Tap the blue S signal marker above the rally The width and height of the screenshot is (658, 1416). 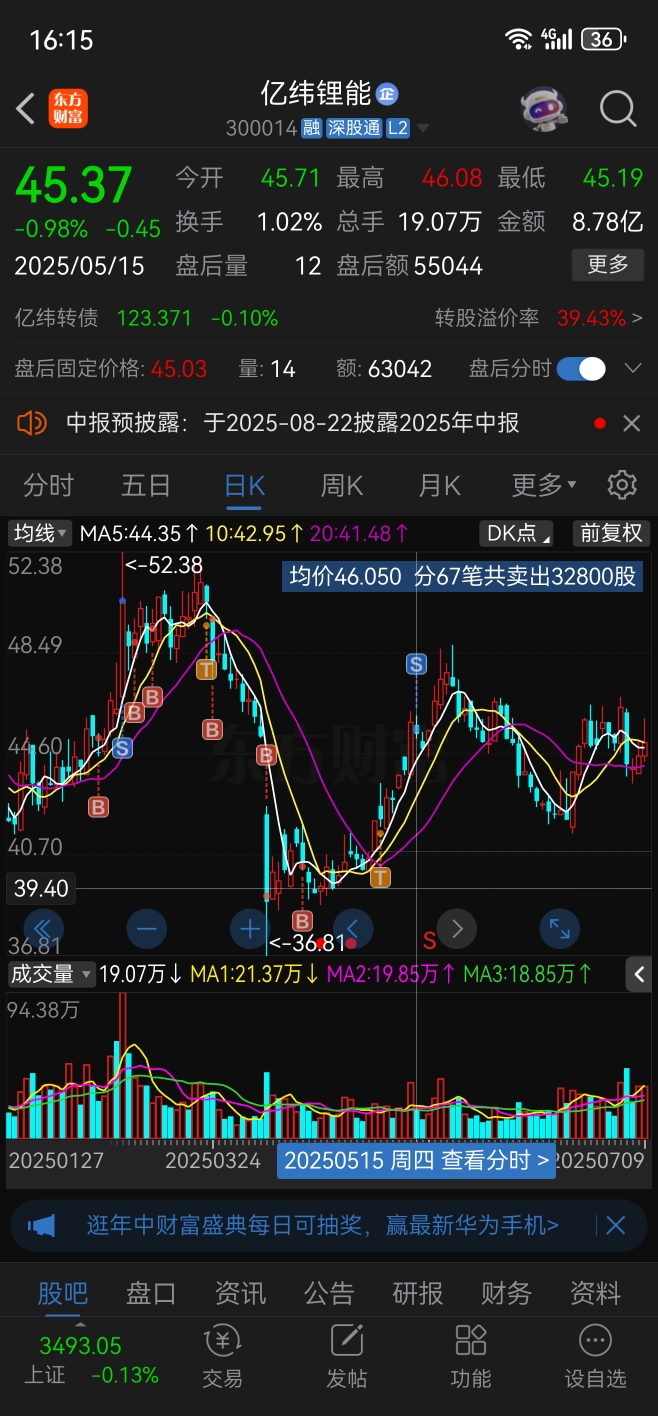click(416, 663)
